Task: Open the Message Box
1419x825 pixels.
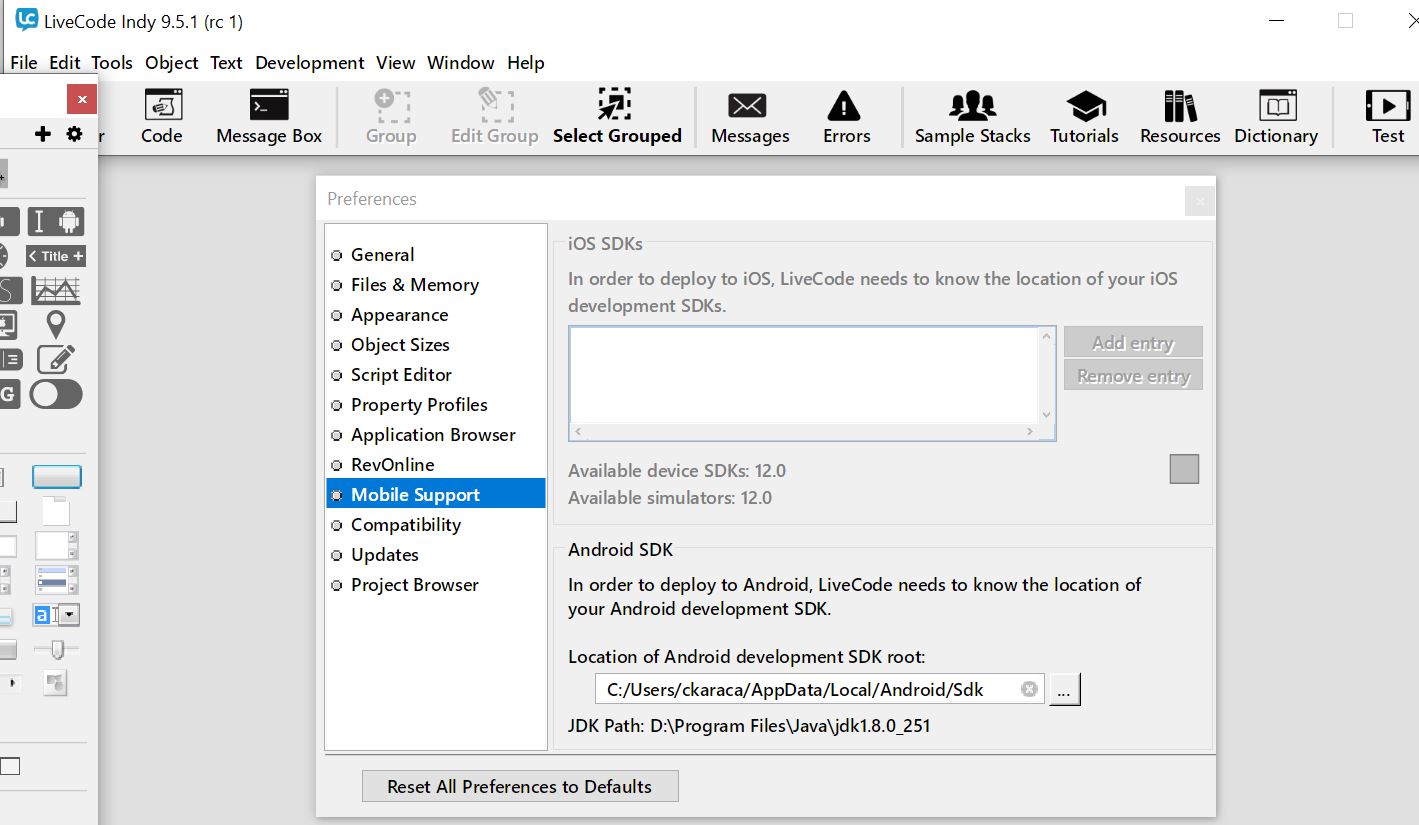Action: coord(269,117)
